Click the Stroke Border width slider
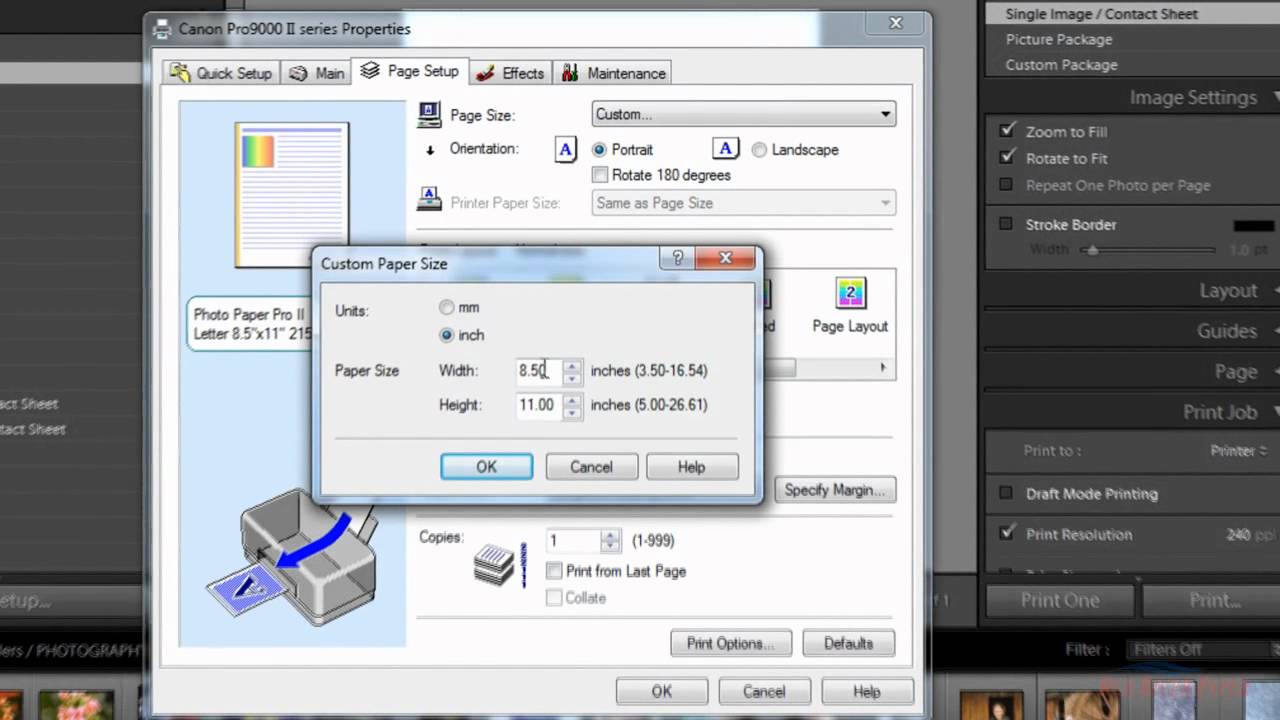The height and width of the screenshot is (720, 1280). tap(1150, 250)
